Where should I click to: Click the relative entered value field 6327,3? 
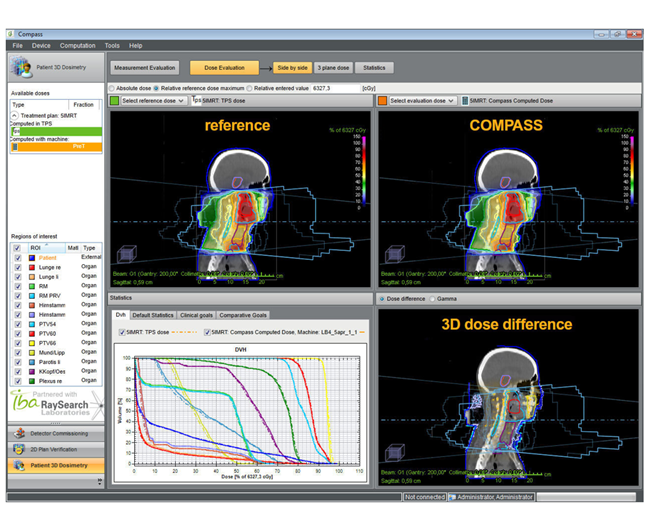(x=335, y=88)
